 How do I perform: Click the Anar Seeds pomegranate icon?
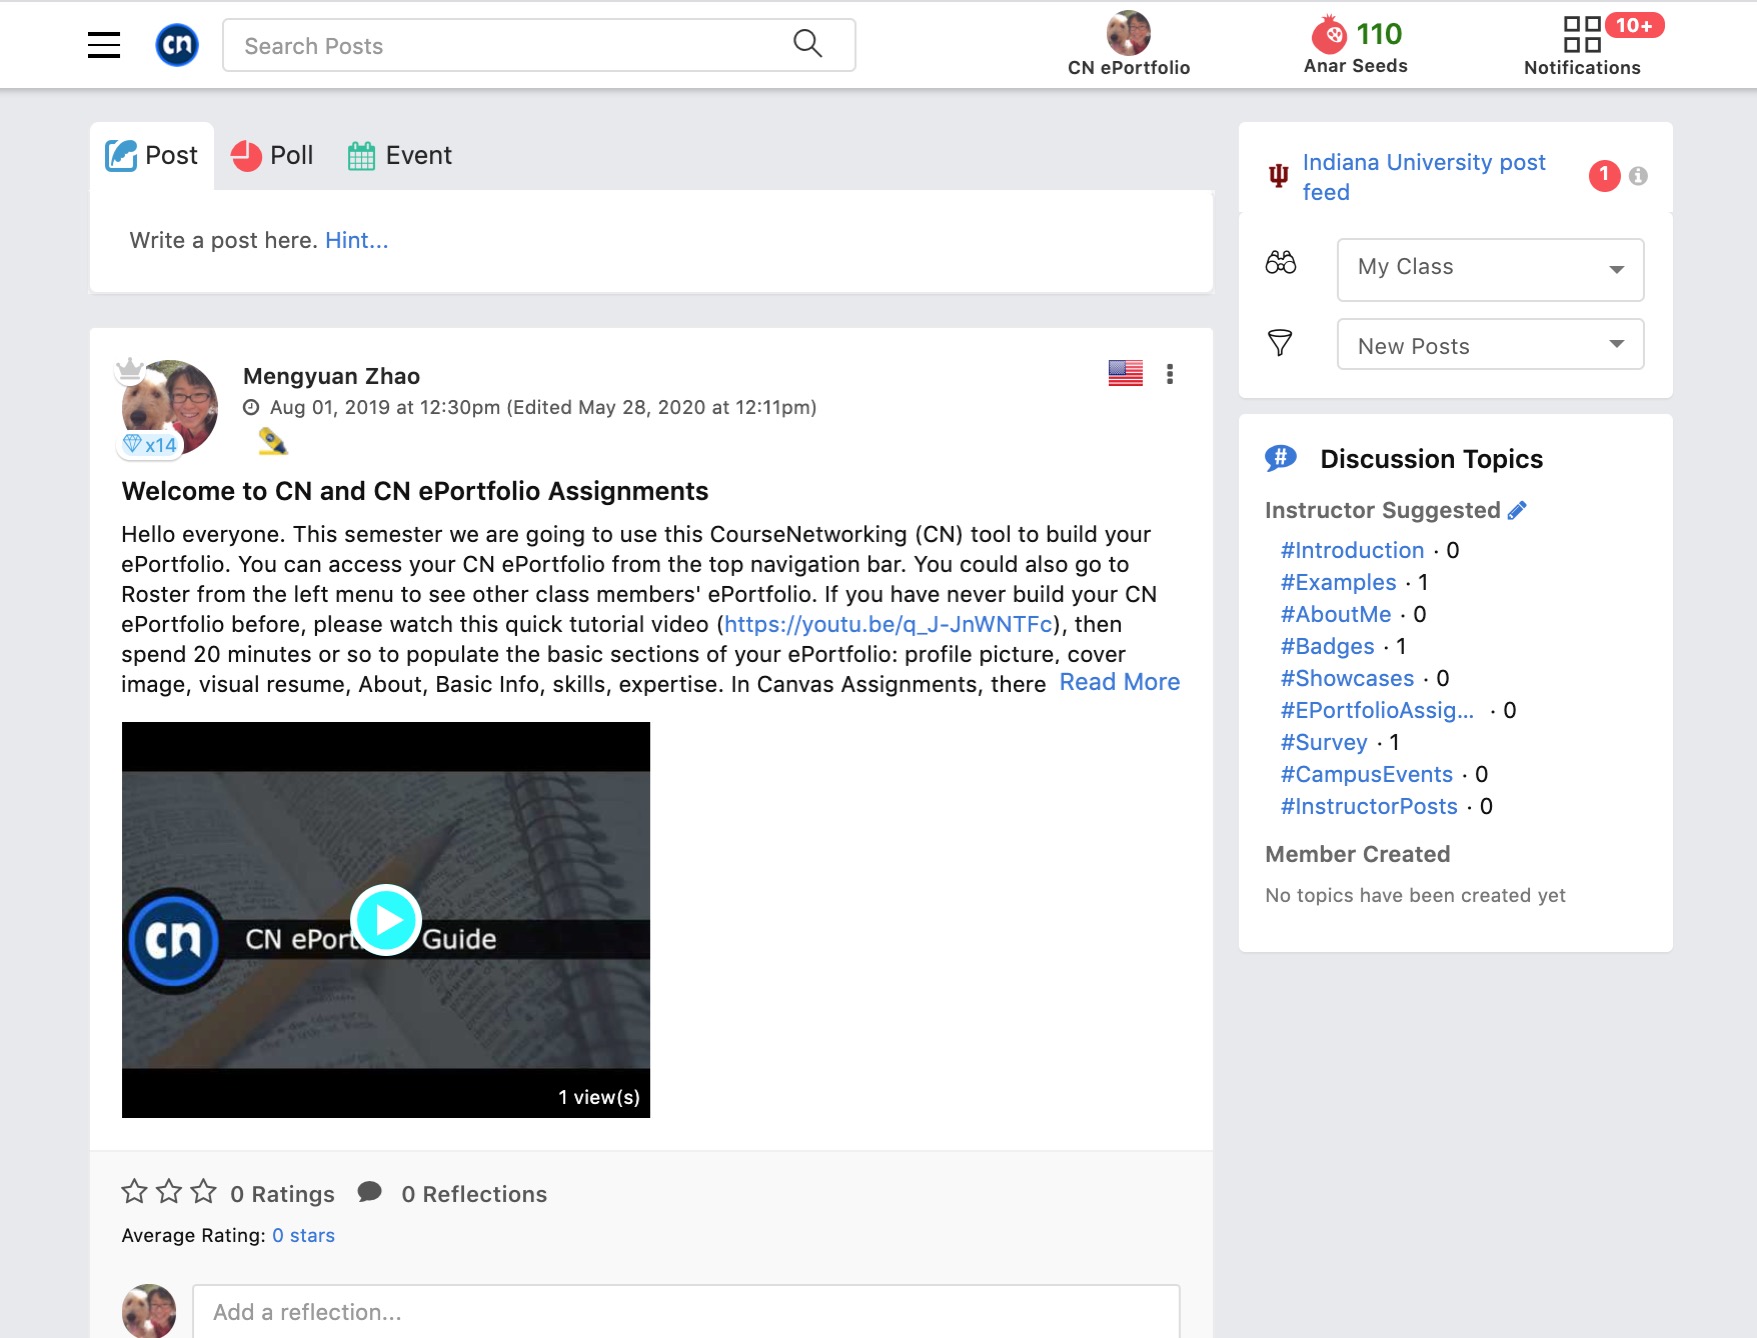(1329, 34)
